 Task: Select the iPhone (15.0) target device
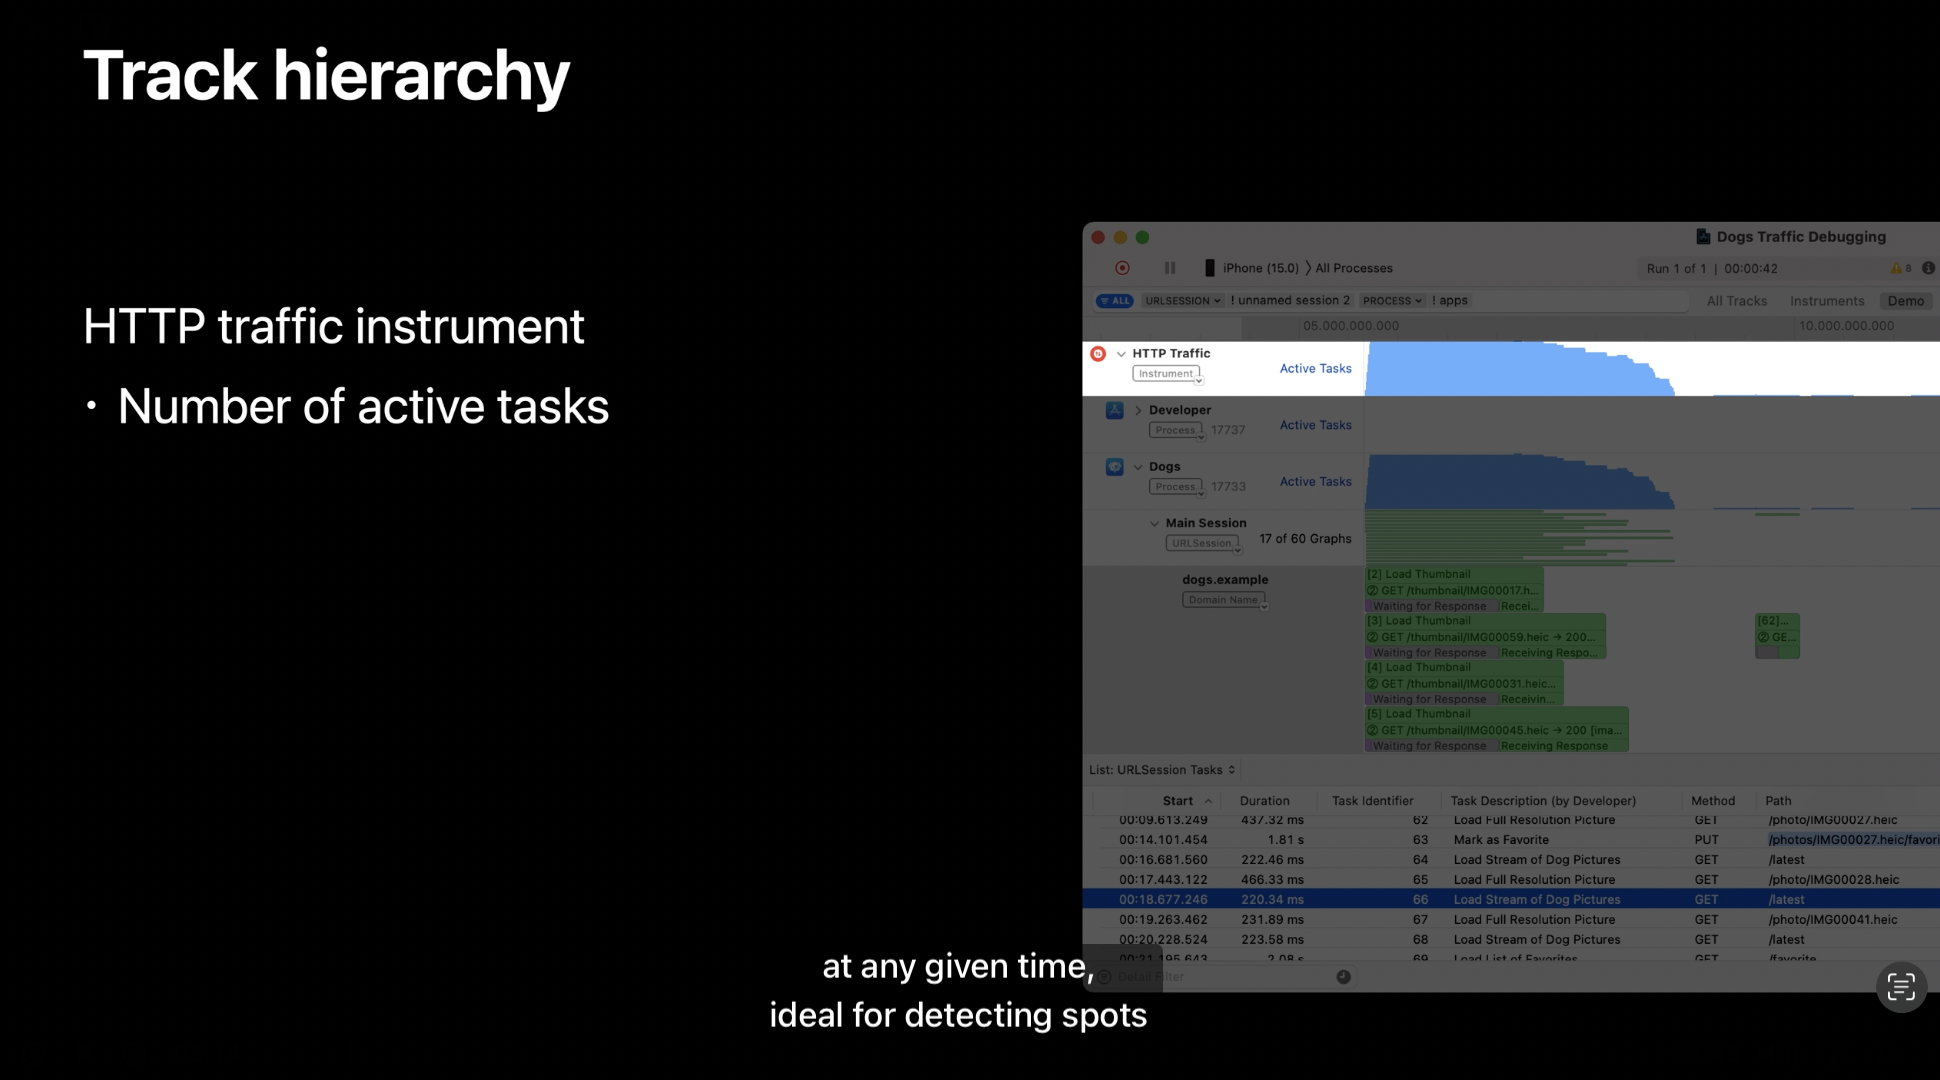click(1251, 268)
